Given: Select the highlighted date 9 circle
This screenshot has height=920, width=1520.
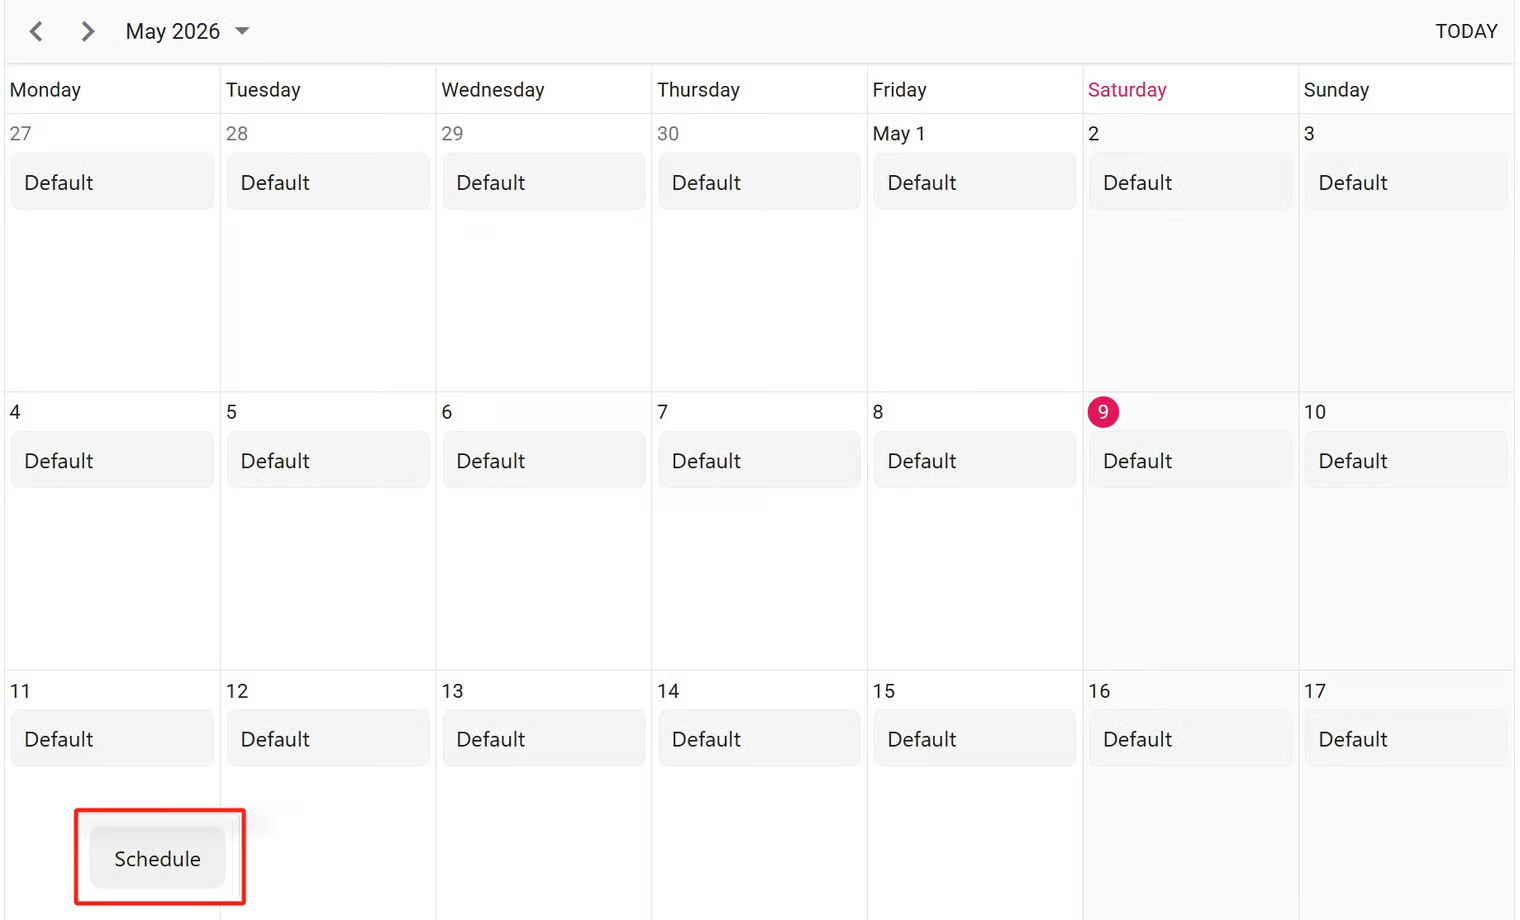Looking at the screenshot, I should pos(1103,412).
